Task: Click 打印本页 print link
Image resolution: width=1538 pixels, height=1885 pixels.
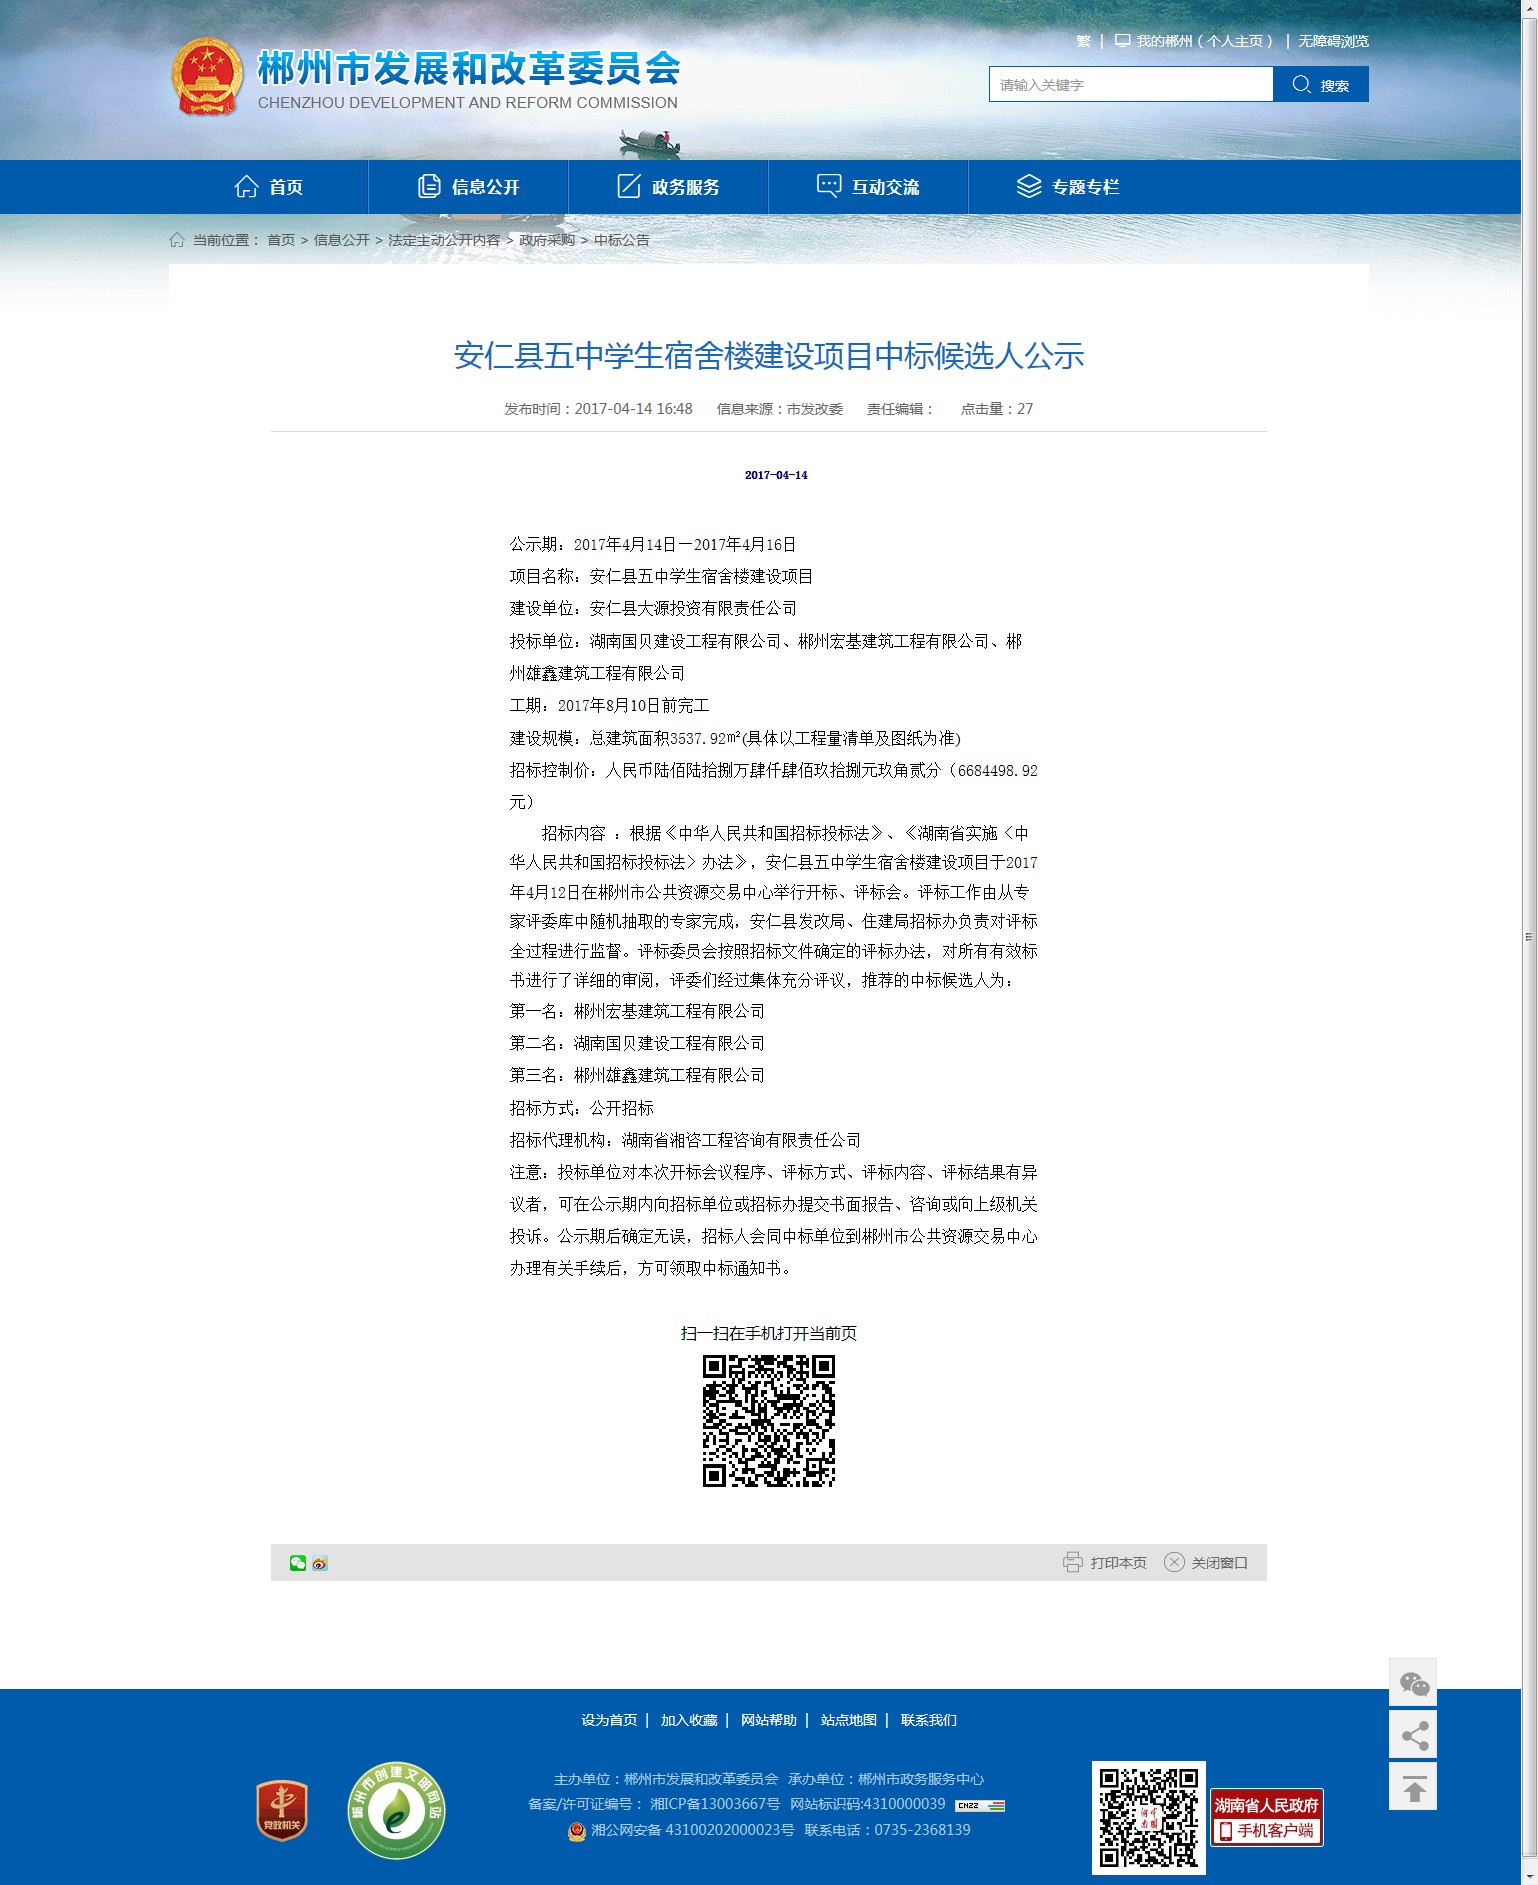Action: (1118, 1563)
